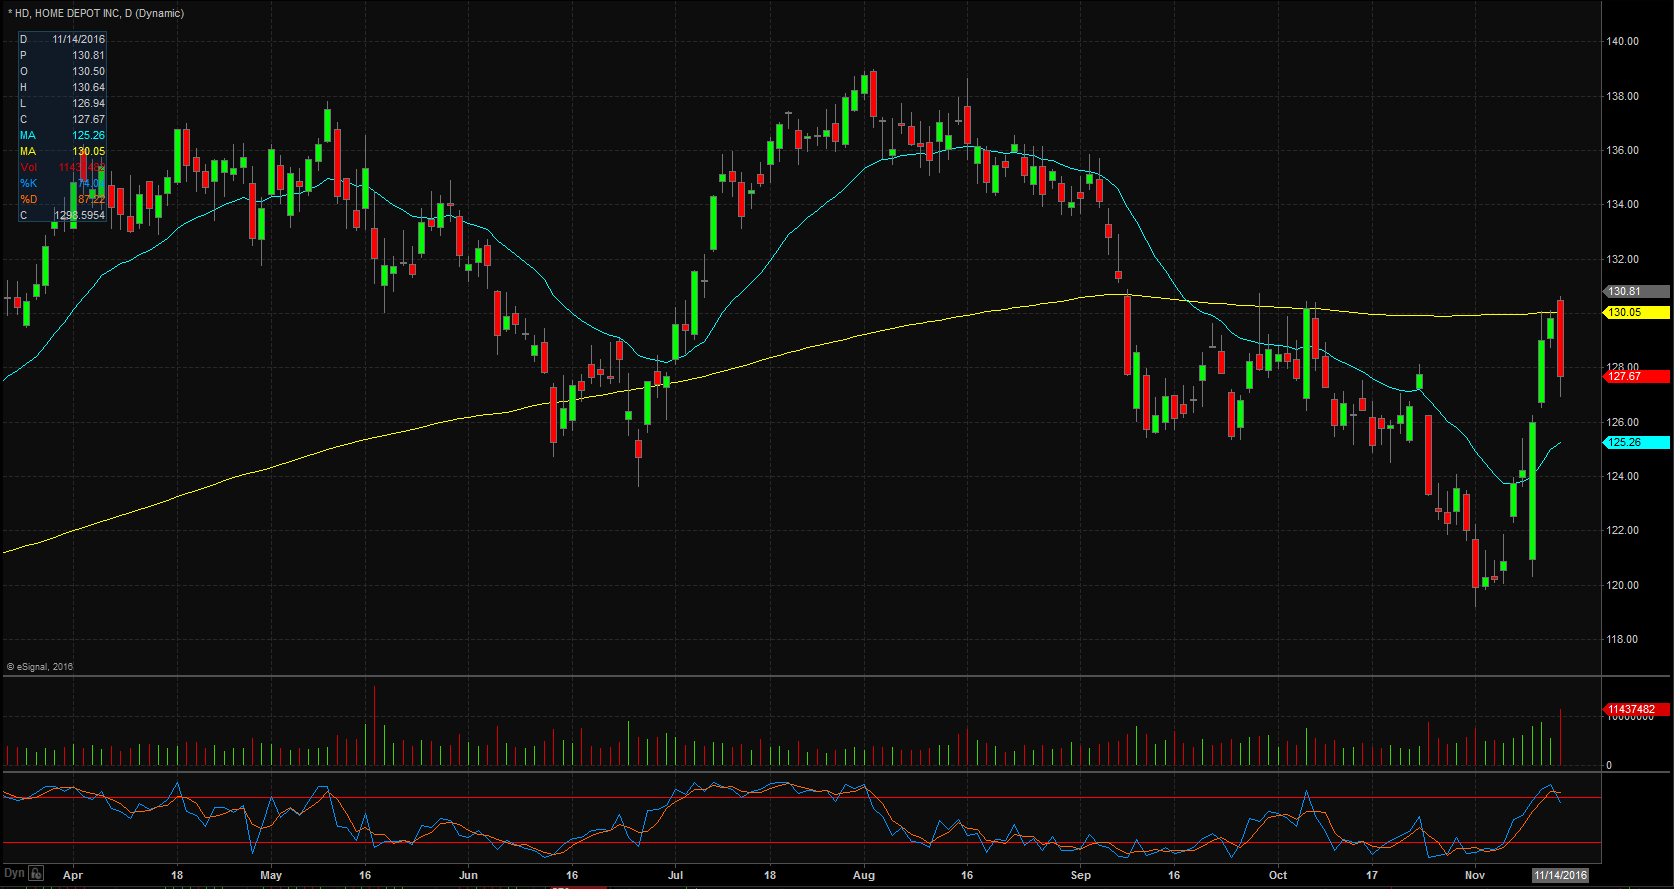The width and height of the screenshot is (1674, 889).
Task: Click the L 126.94 row in the data window
Action: 62,104
